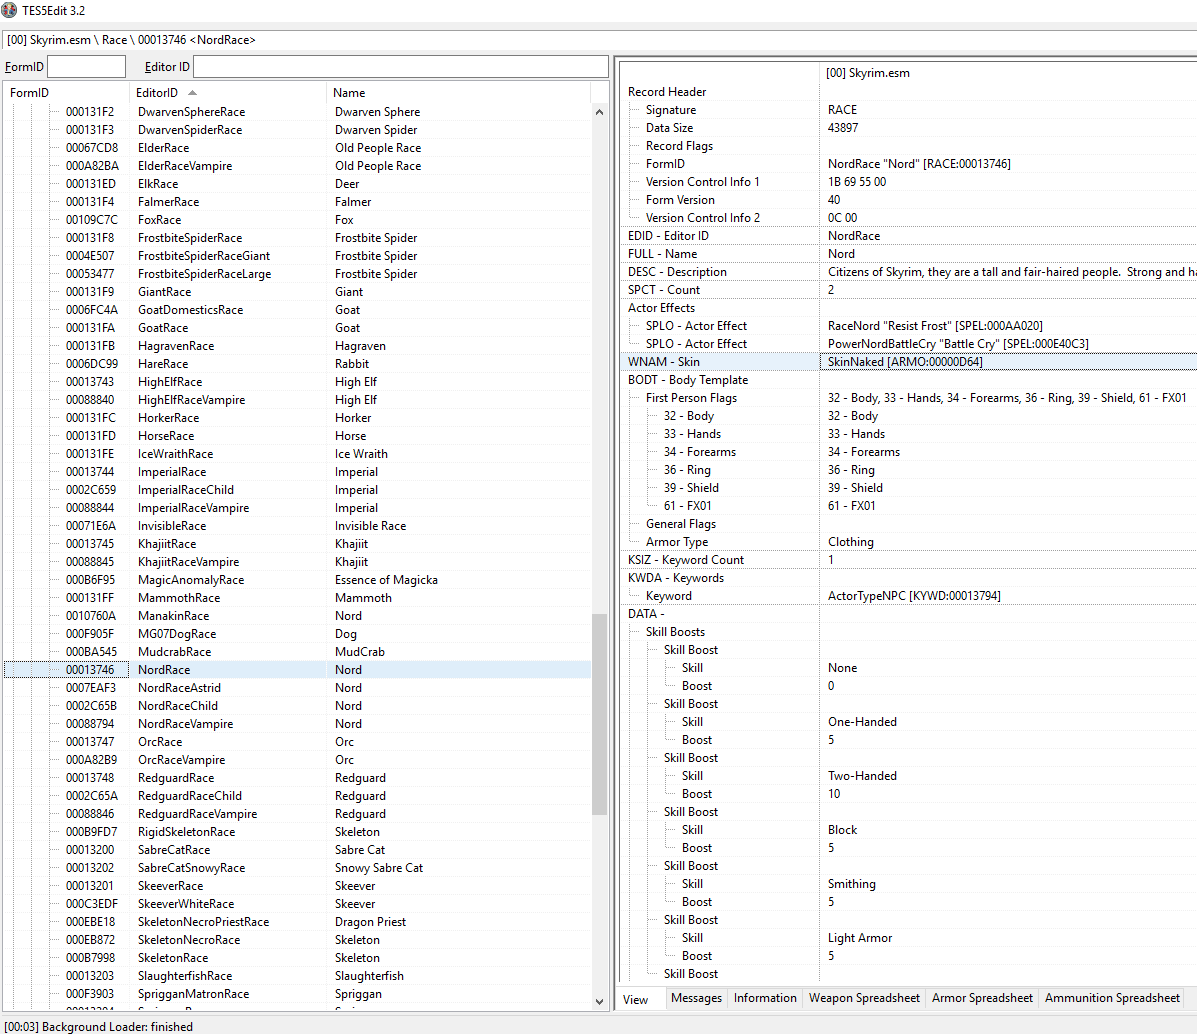Click the WNAM - Skin field row
Image resolution: width=1197 pixels, height=1034 pixels.
pyautogui.click(x=910, y=362)
